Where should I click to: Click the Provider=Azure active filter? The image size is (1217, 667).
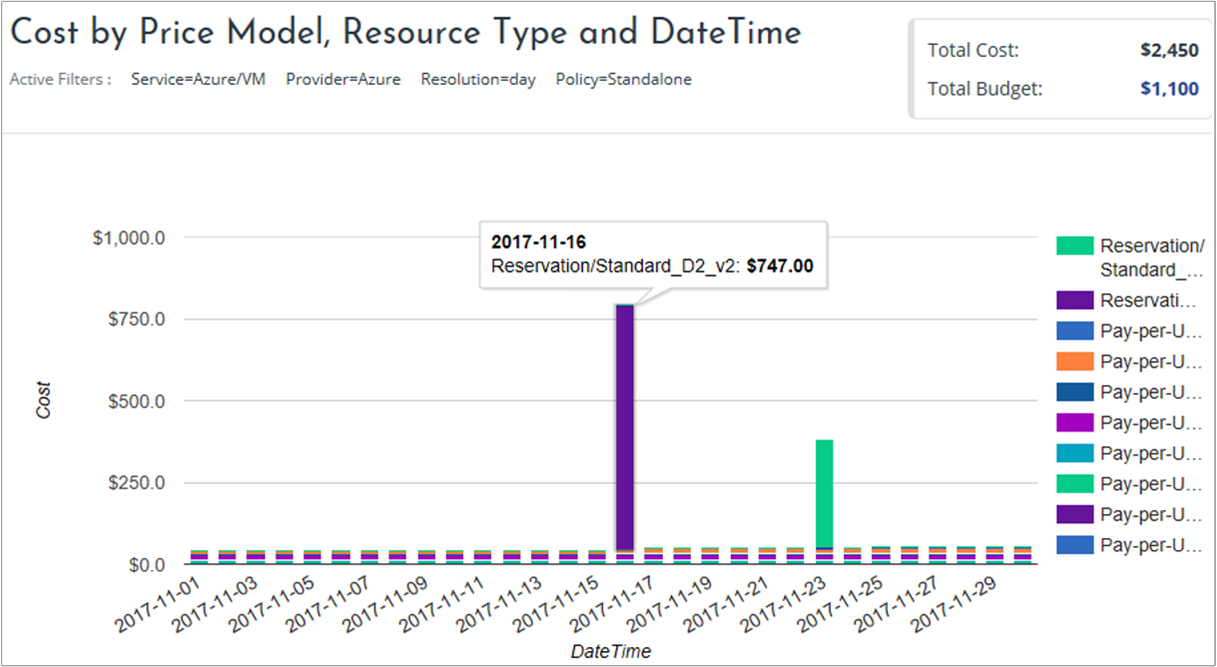pos(343,79)
